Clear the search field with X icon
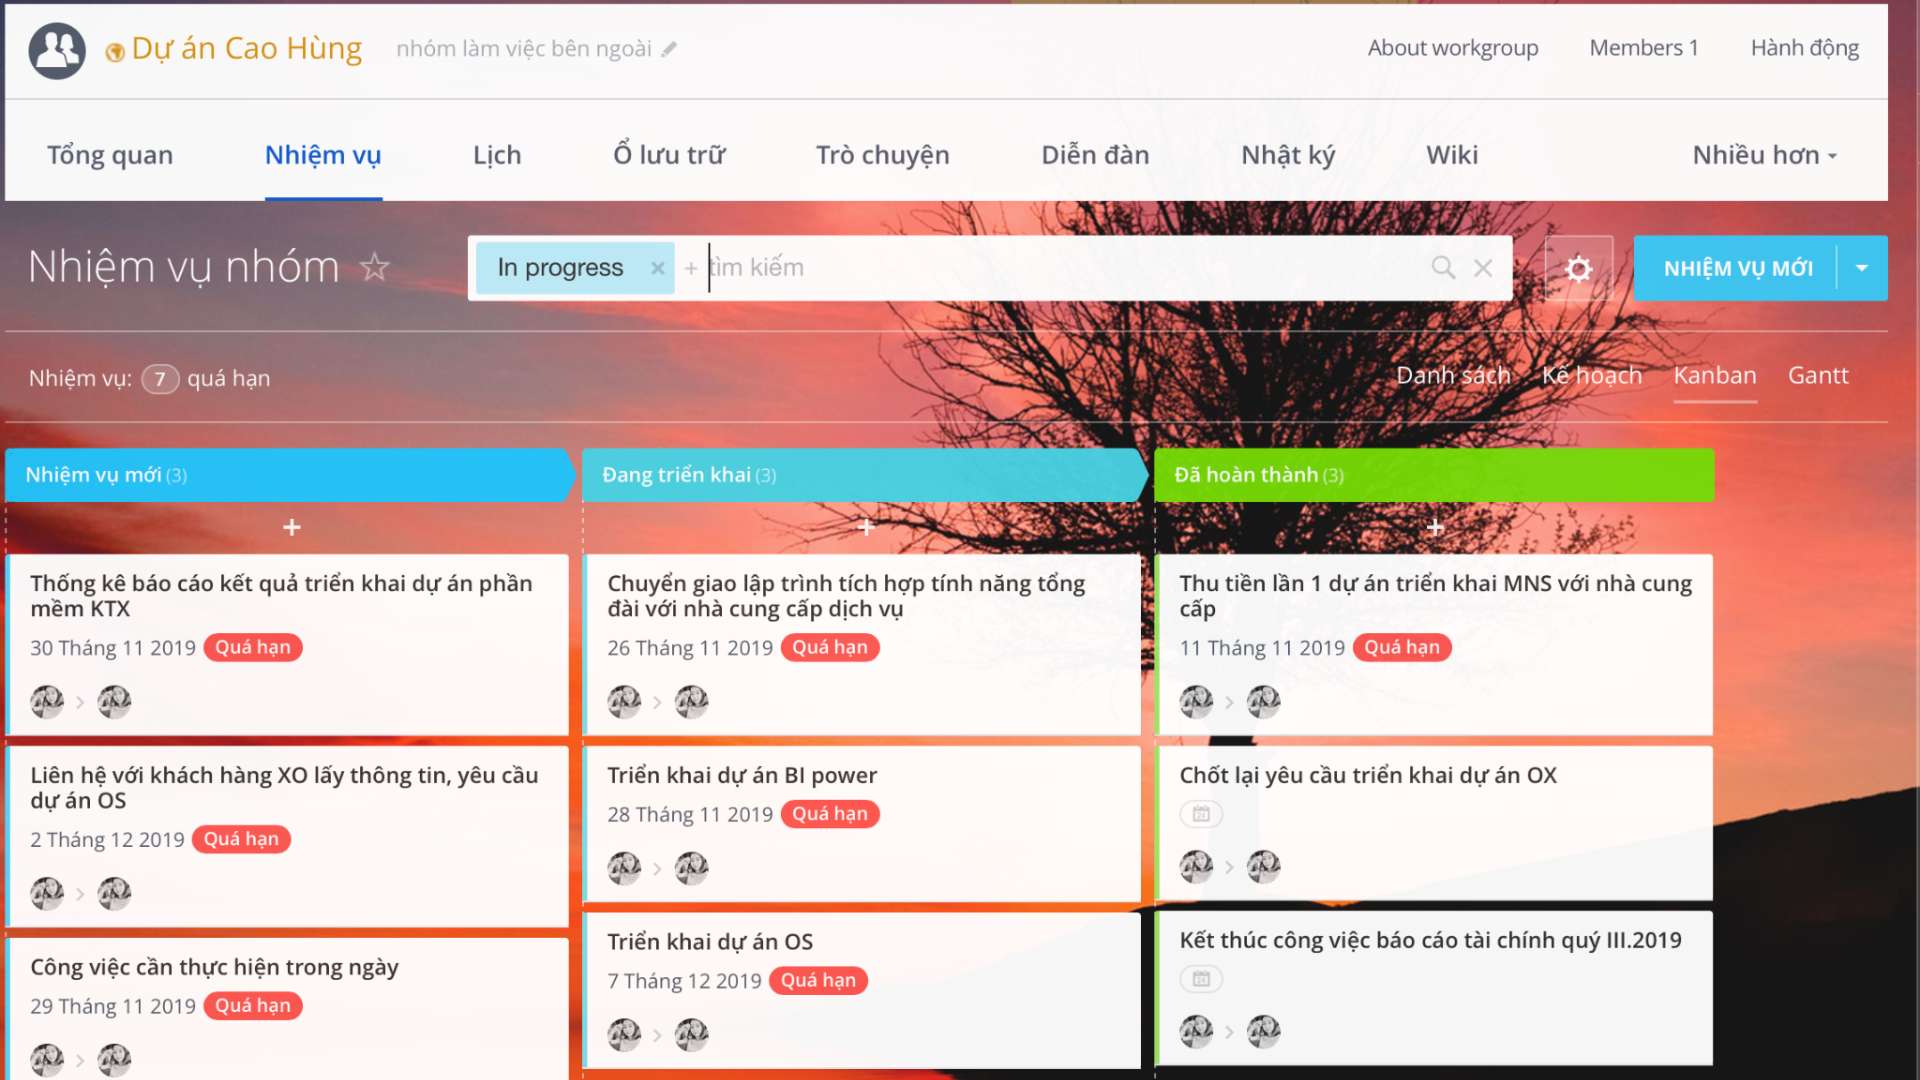The image size is (1920, 1080). pos(1483,268)
